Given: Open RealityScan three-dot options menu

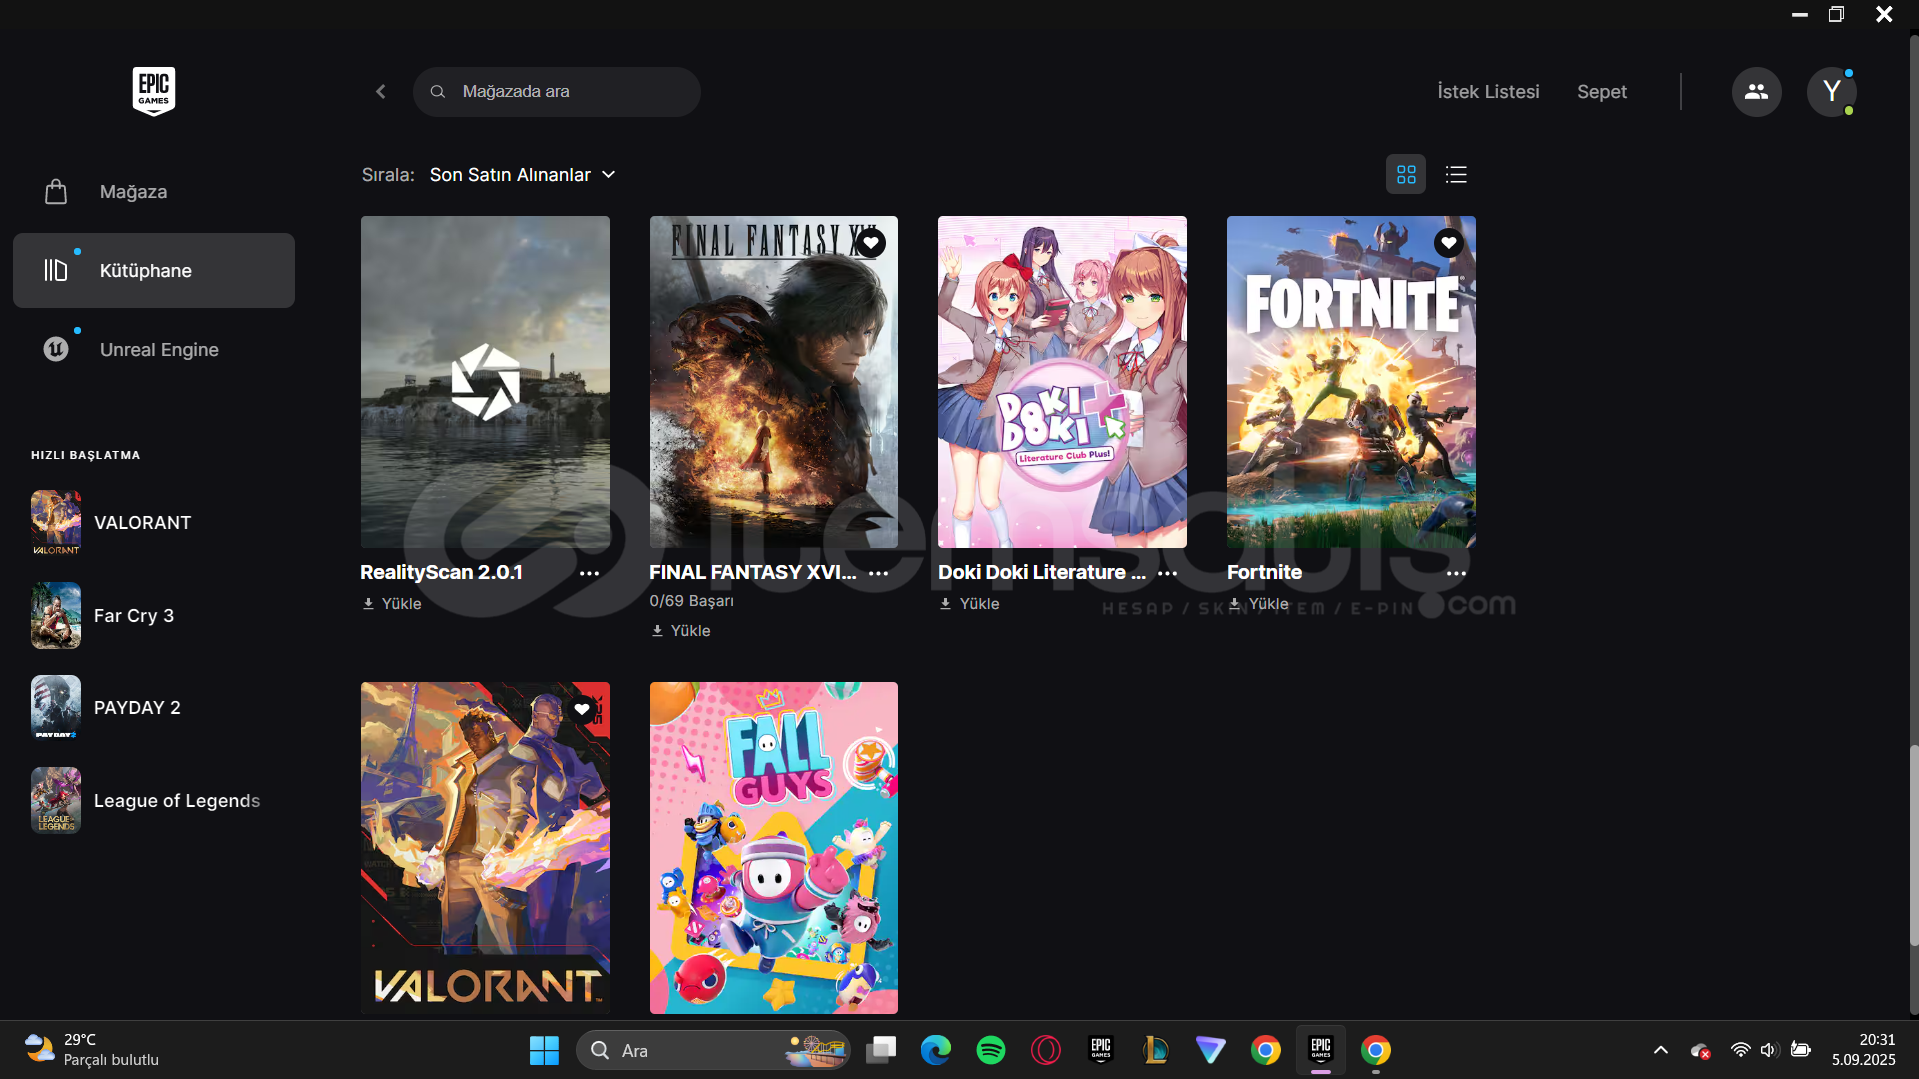Looking at the screenshot, I should tap(590, 574).
